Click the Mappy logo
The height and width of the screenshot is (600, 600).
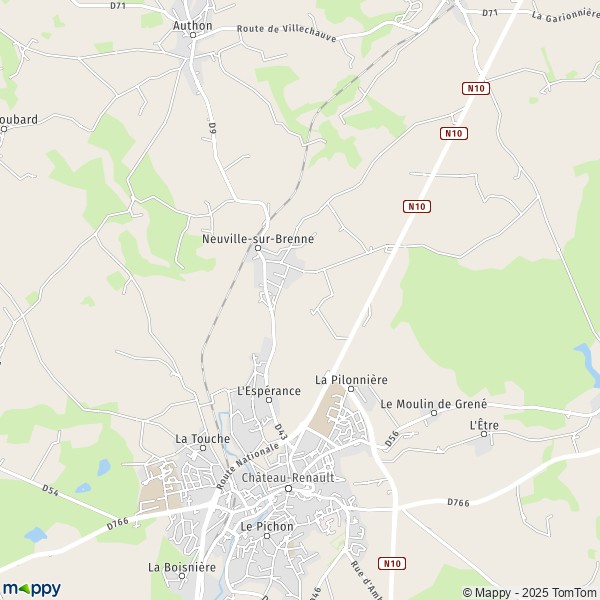click(32, 589)
